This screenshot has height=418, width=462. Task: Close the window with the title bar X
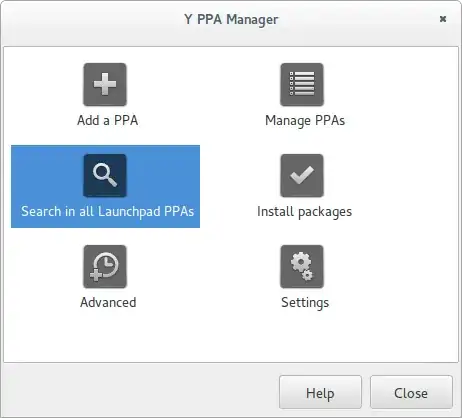(443, 19)
